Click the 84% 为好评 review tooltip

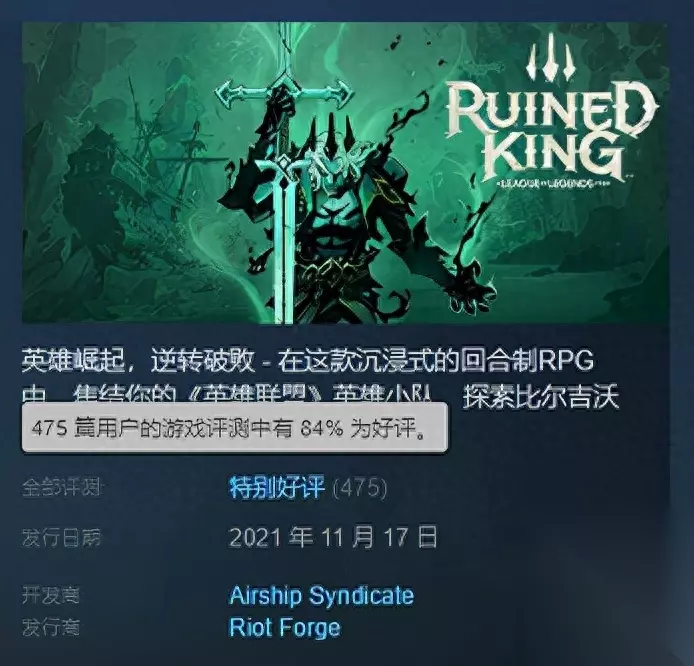pos(235,427)
